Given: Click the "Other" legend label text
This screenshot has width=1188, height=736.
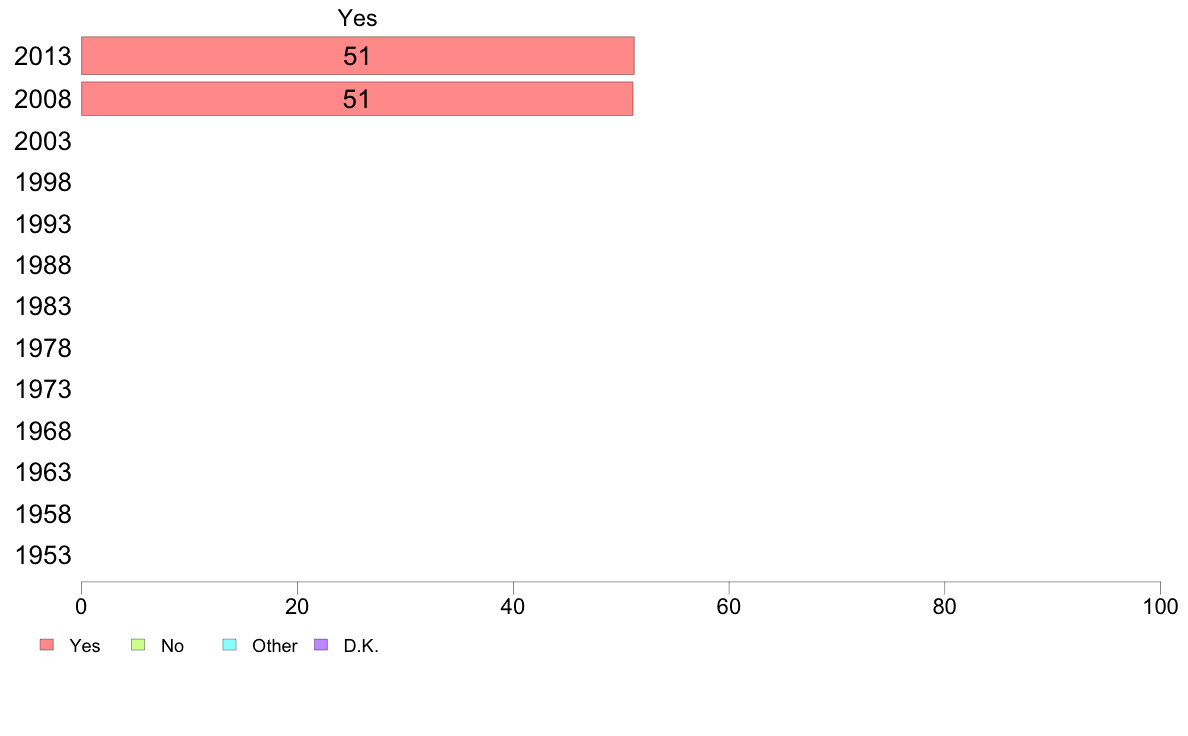Looking at the screenshot, I should pos(274,646).
